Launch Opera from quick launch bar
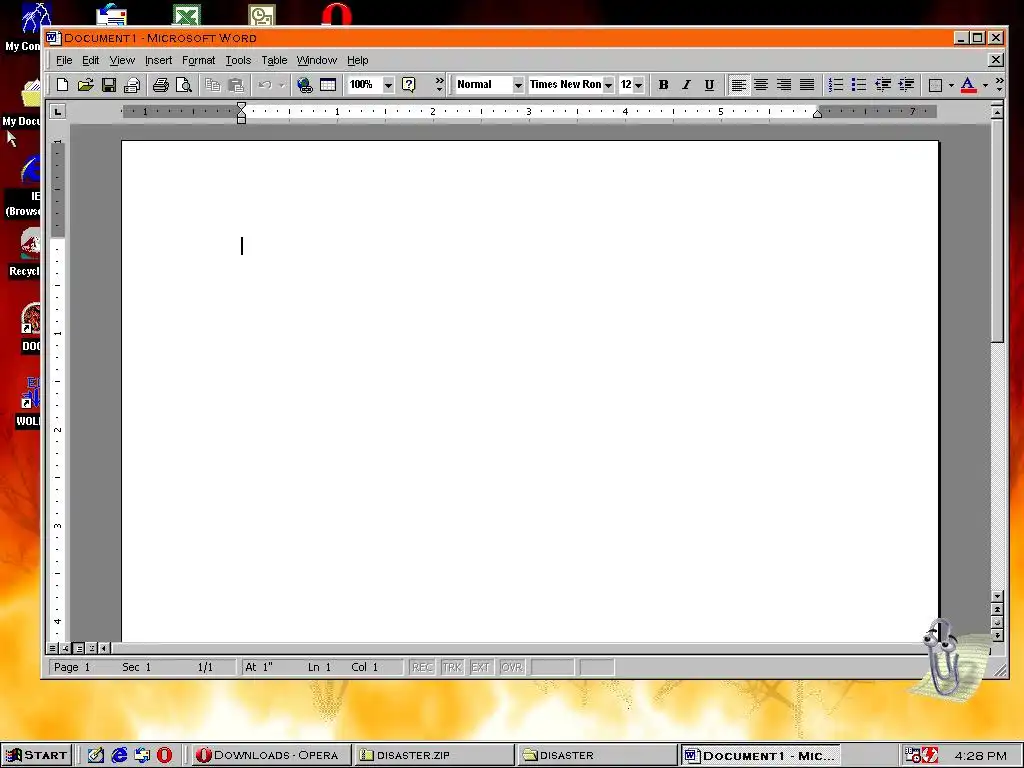The width and height of the screenshot is (1024, 768). pos(164,755)
